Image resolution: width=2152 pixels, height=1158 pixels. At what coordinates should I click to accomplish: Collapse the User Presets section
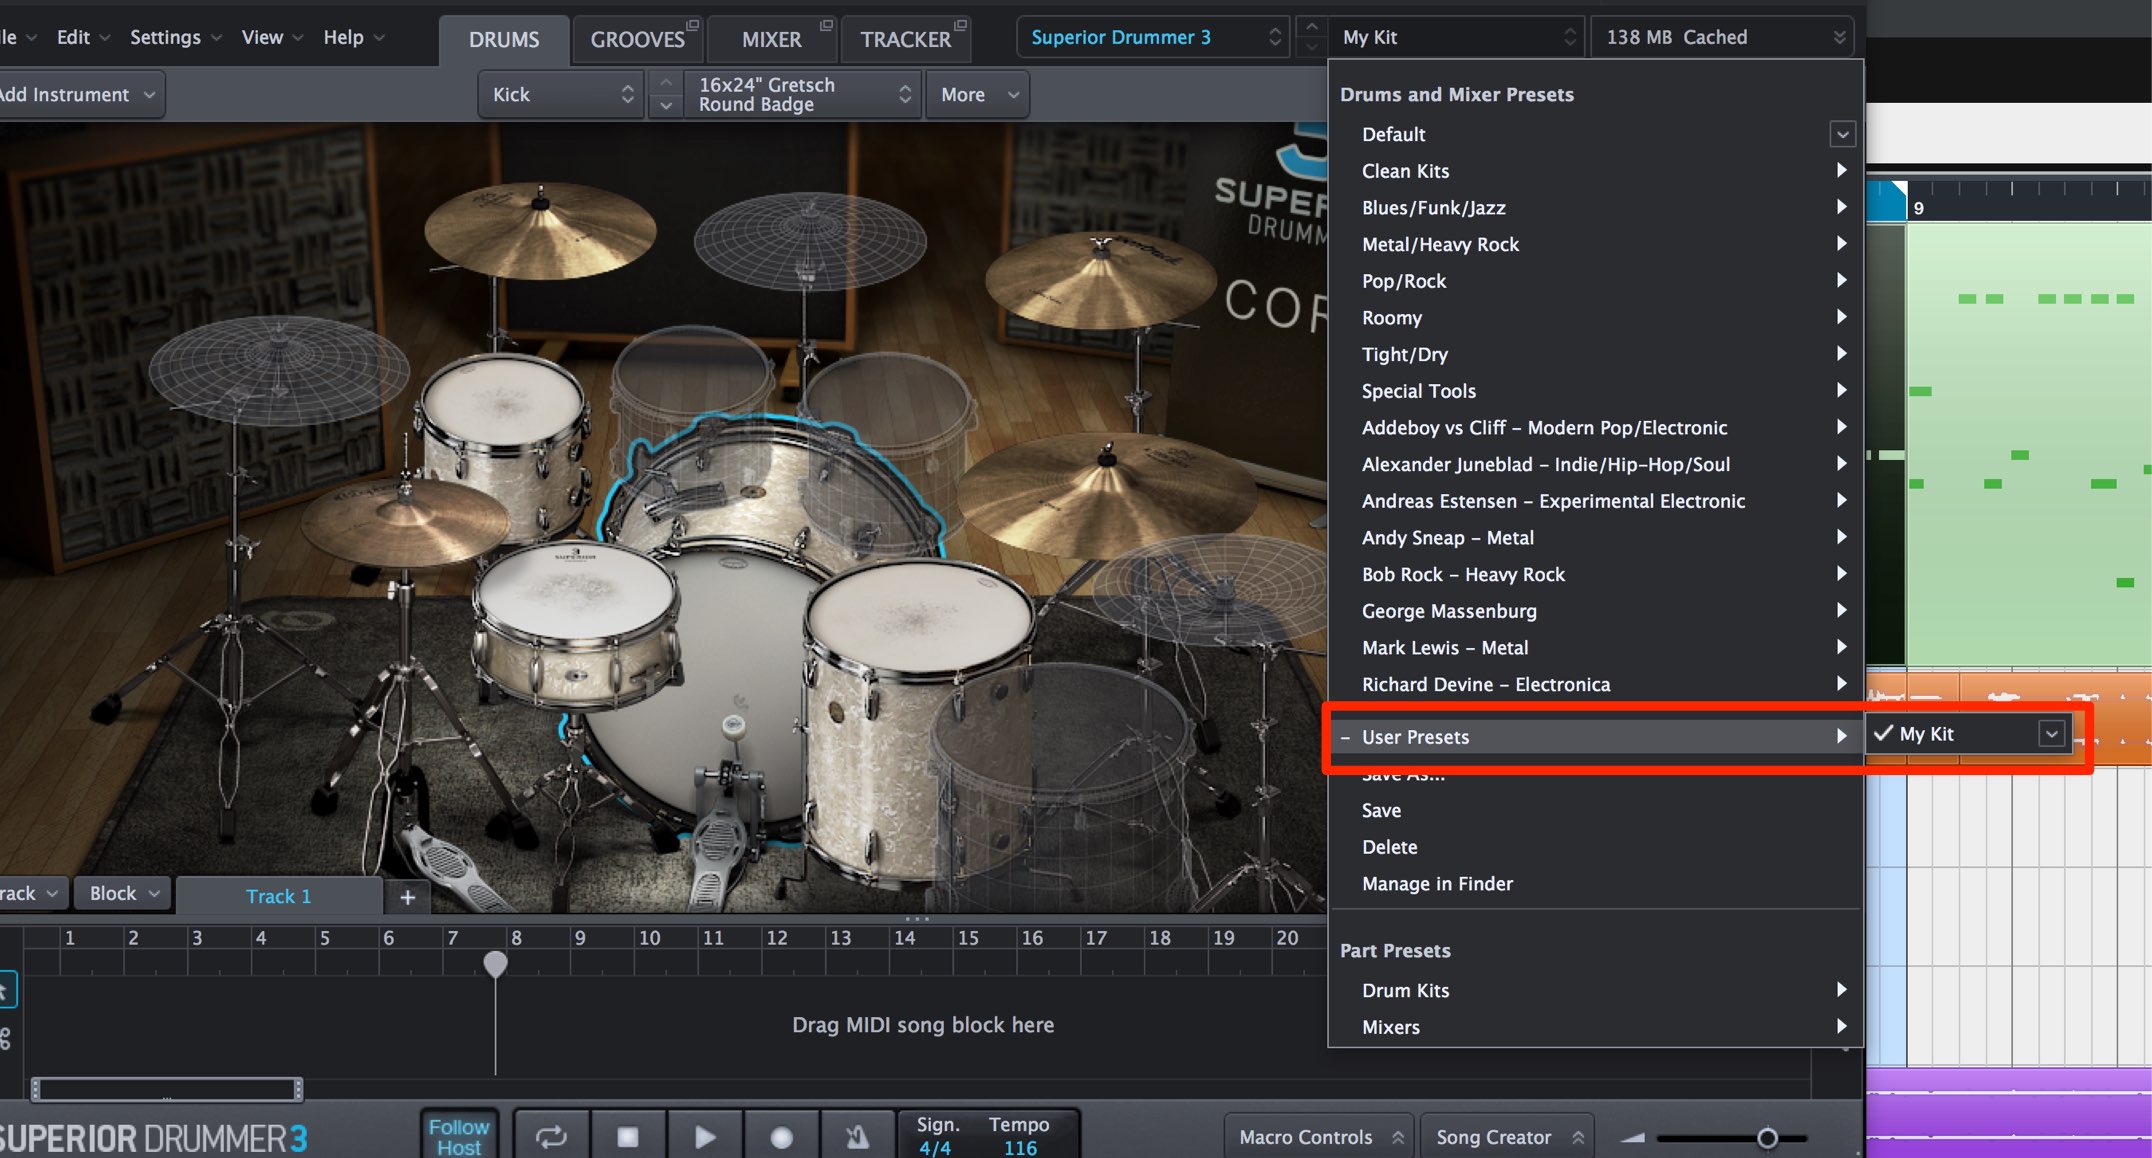pyautogui.click(x=1346, y=737)
